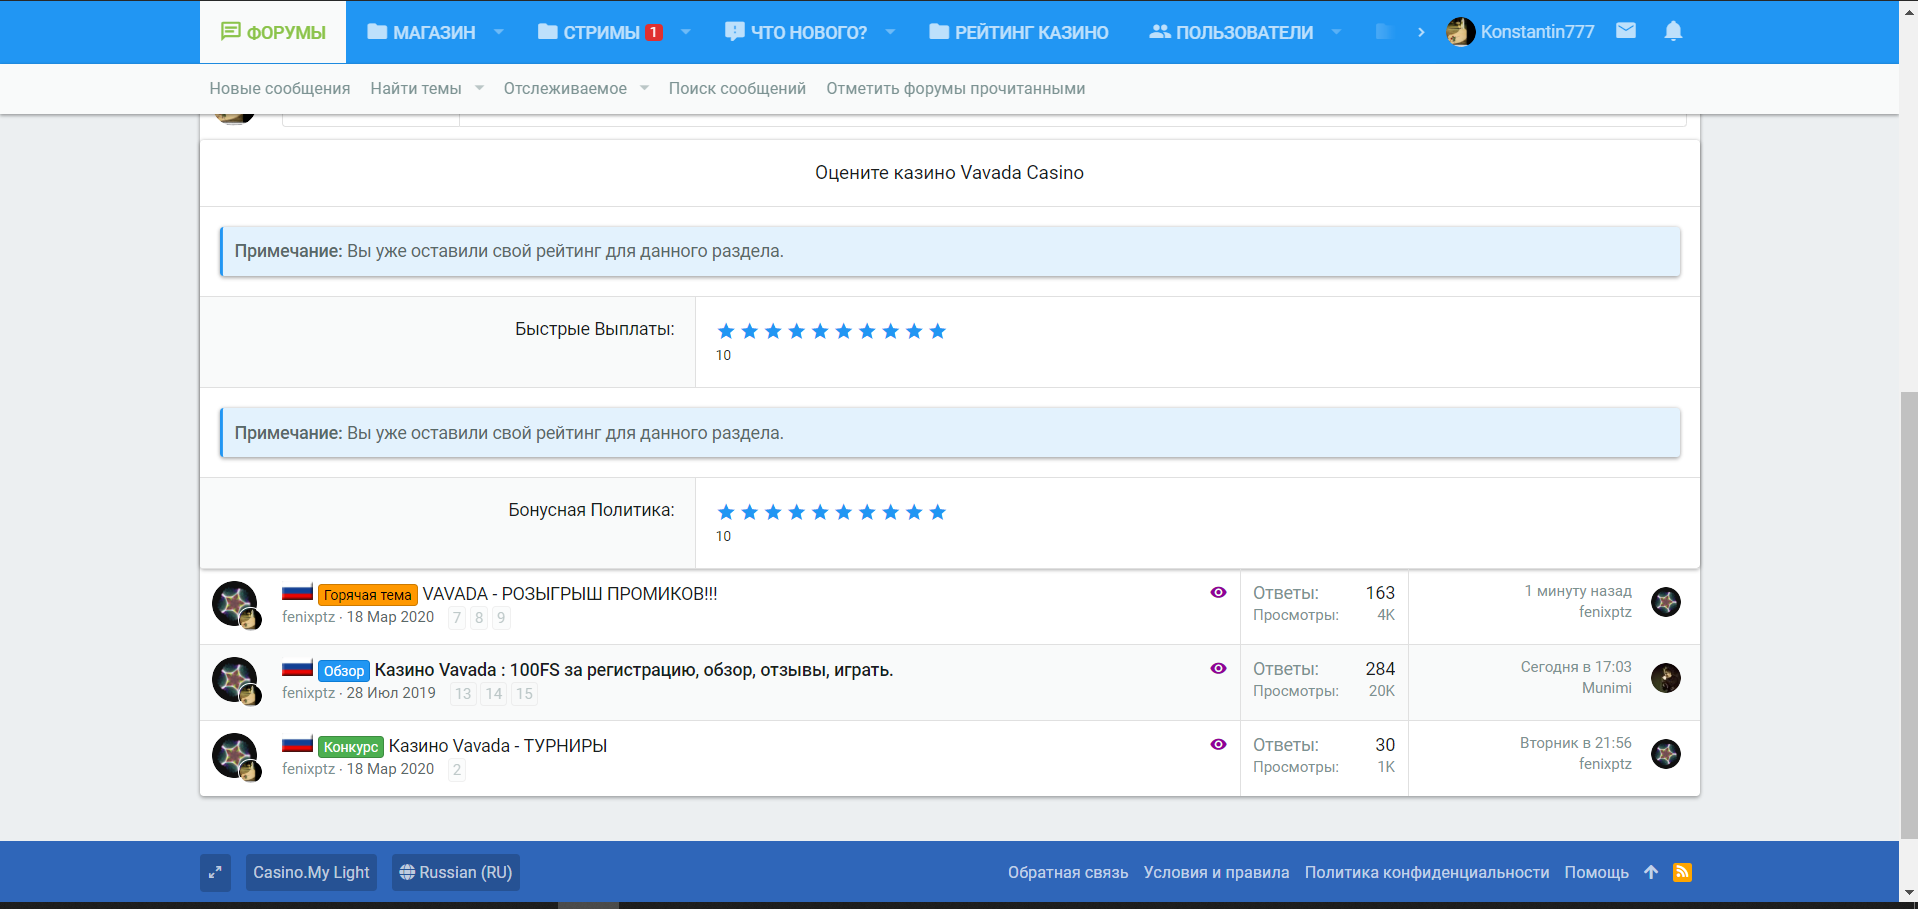Image resolution: width=1918 pixels, height=909 pixels.
Task: Click last poster avatar for ТУРНИРЫ row
Action: click(x=1666, y=754)
